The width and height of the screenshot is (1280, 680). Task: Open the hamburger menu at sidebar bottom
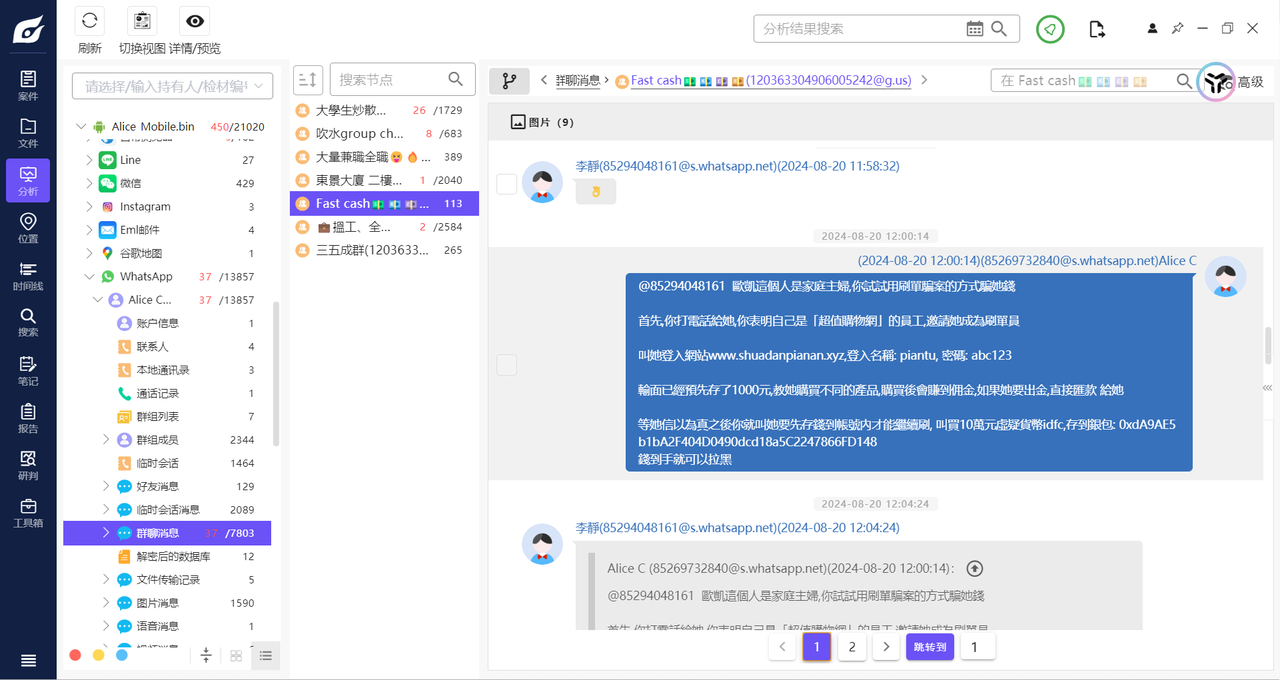pos(28,660)
